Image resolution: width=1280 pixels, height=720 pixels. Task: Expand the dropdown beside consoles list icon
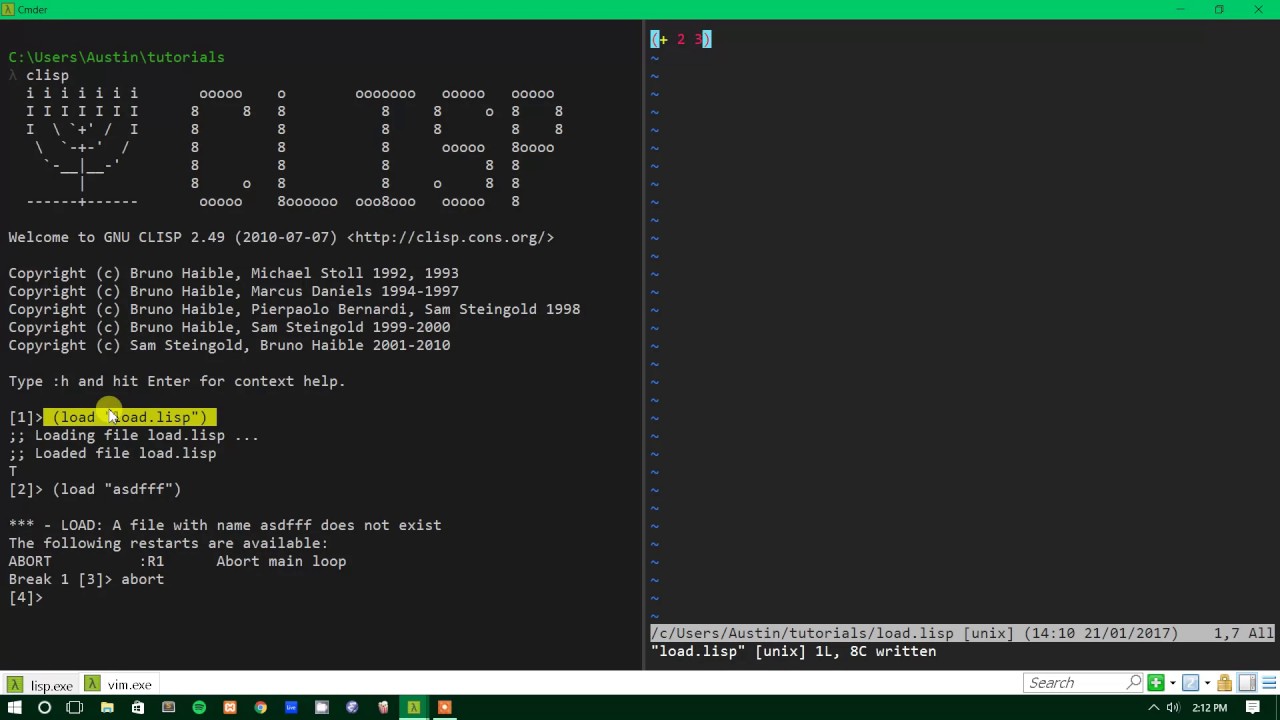[1206, 683]
